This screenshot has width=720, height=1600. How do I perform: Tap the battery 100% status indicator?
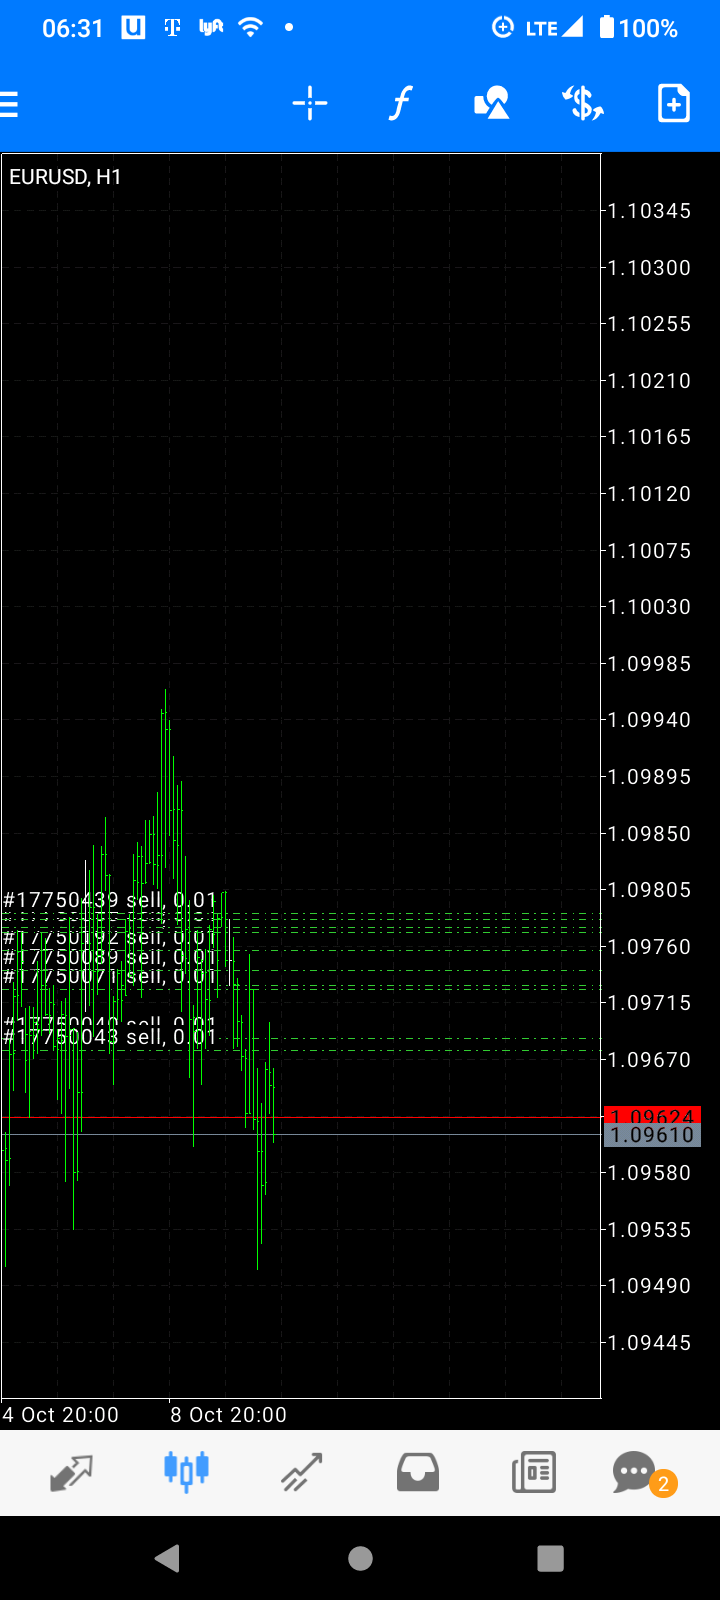[x=639, y=28]
